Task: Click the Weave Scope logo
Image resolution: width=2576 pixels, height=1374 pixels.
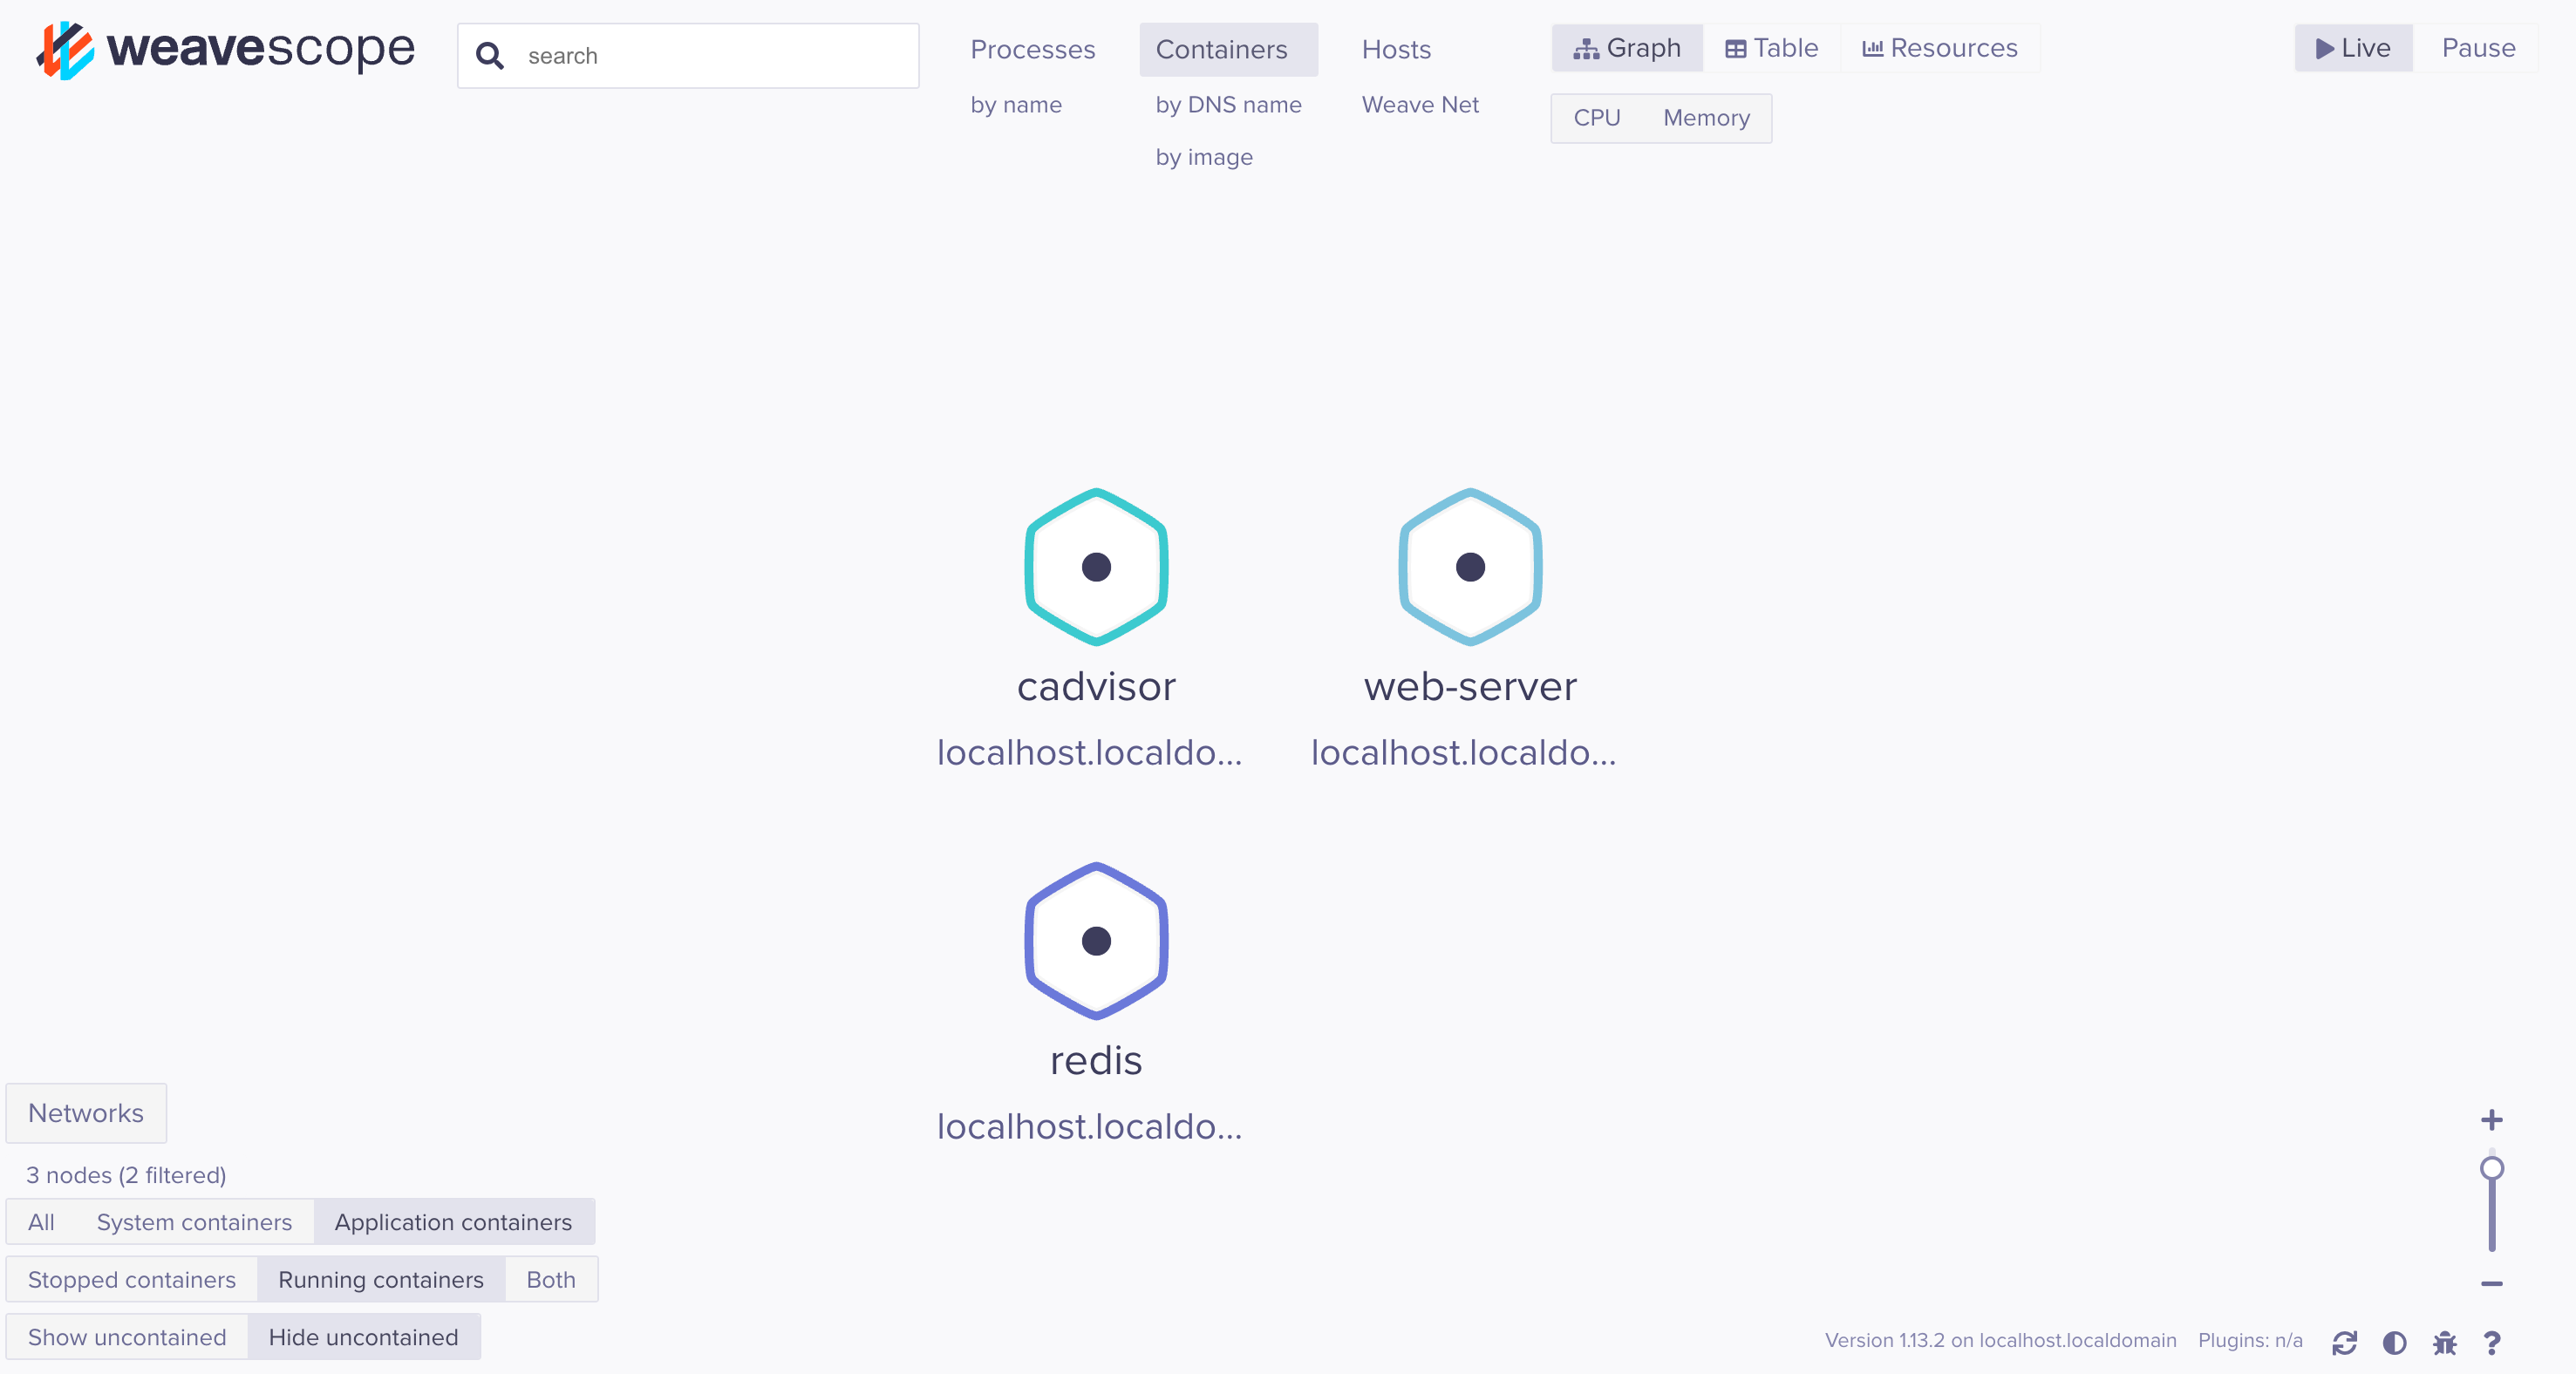Action: click(225, 50)
